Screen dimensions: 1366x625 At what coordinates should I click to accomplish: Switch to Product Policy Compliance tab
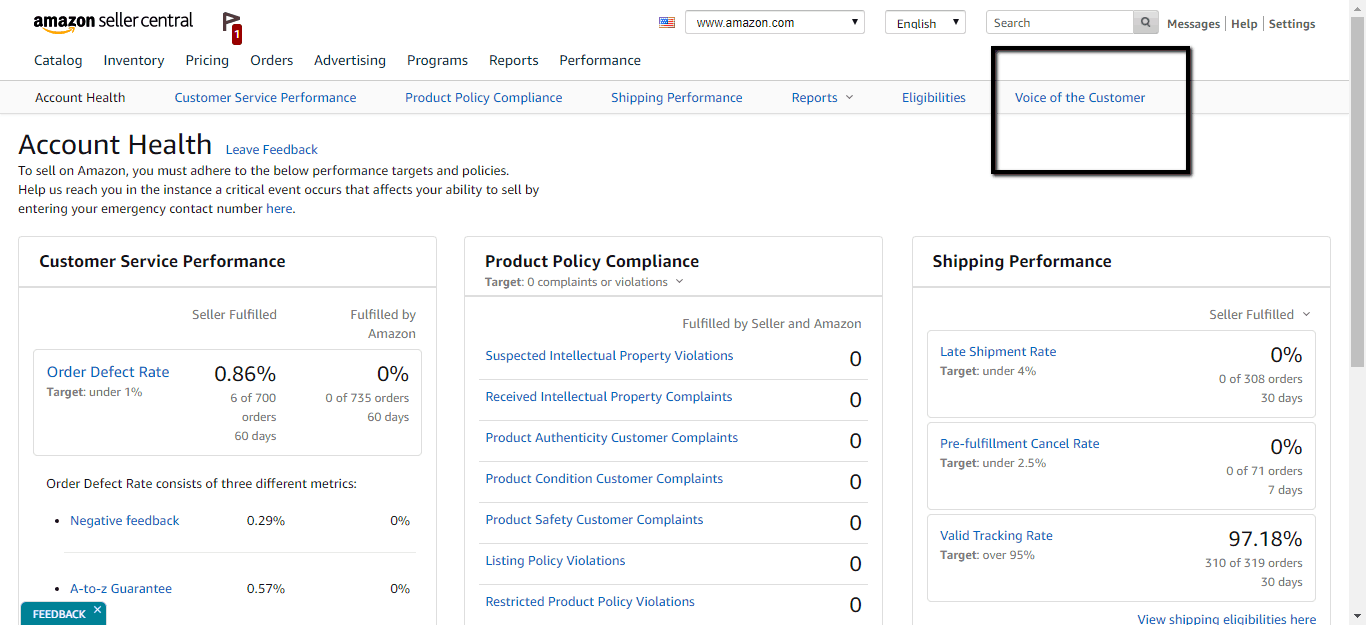tap(484, 98)
